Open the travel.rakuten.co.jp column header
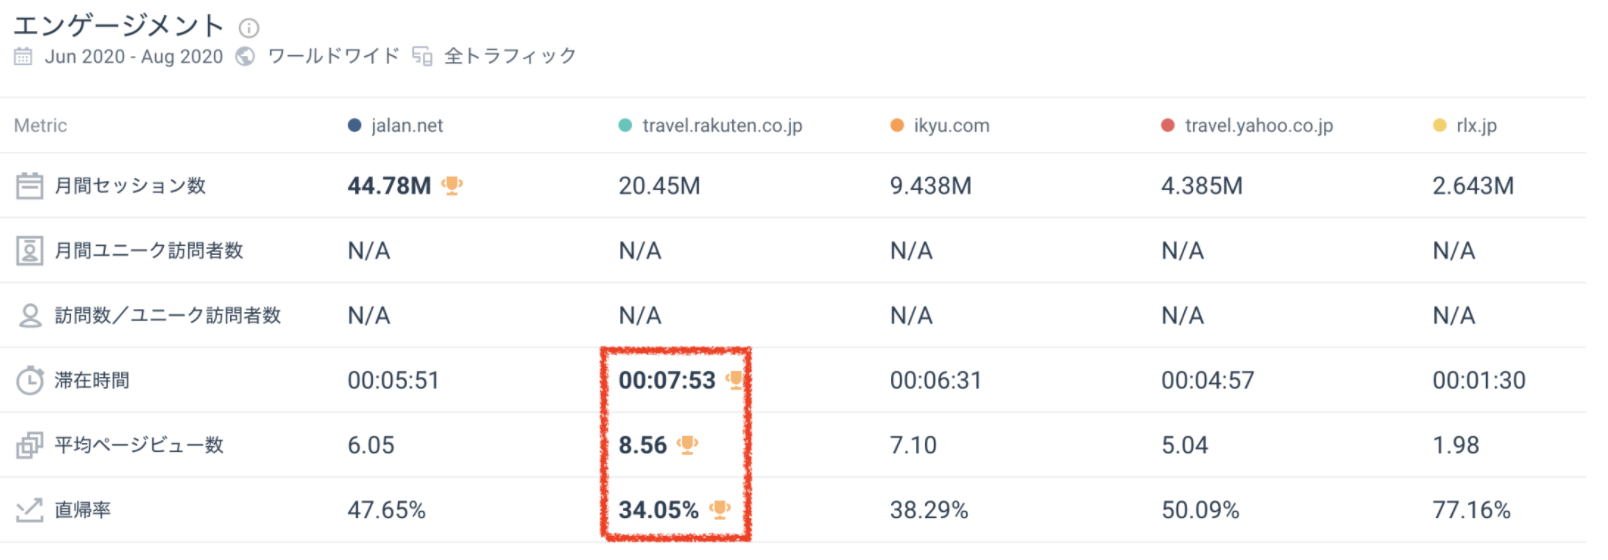The height and width of the screenshot is (560, 1608). 722,126
